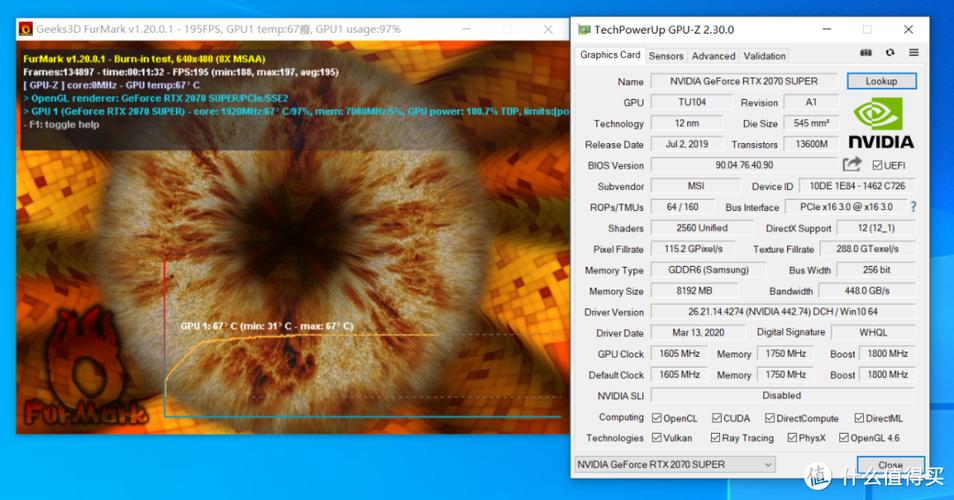Minimize the FurMark window
The width and height of the screenshot is (954, 500).
466,29
